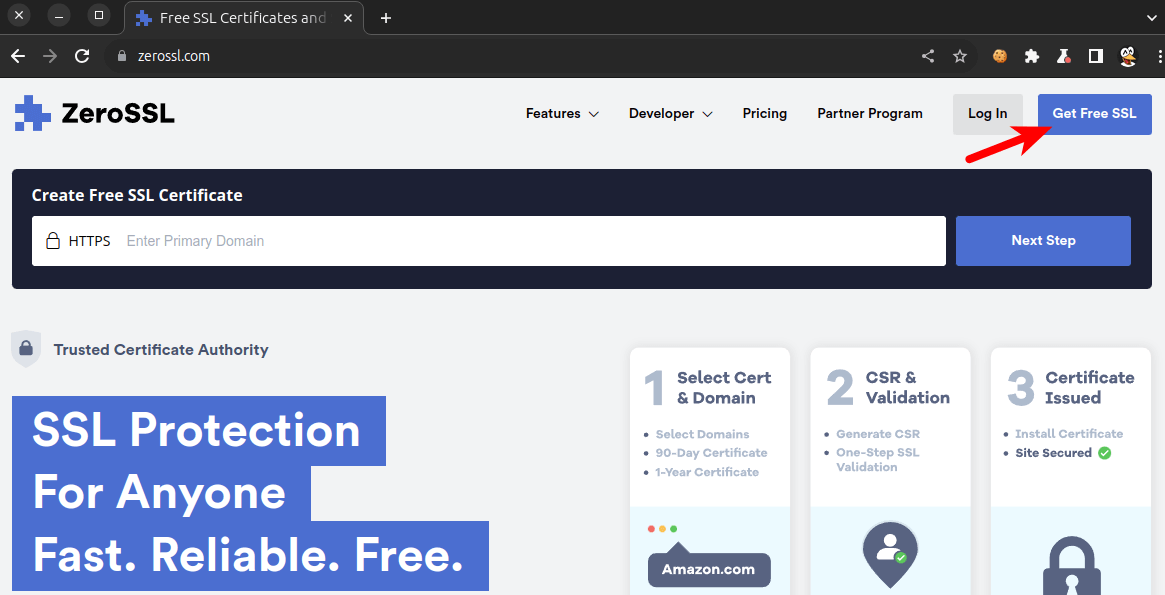Image resolution: width=1165 pixels, height=595 pixels.
Task: Open the Pricing page
Action: [x=764, y=114]
